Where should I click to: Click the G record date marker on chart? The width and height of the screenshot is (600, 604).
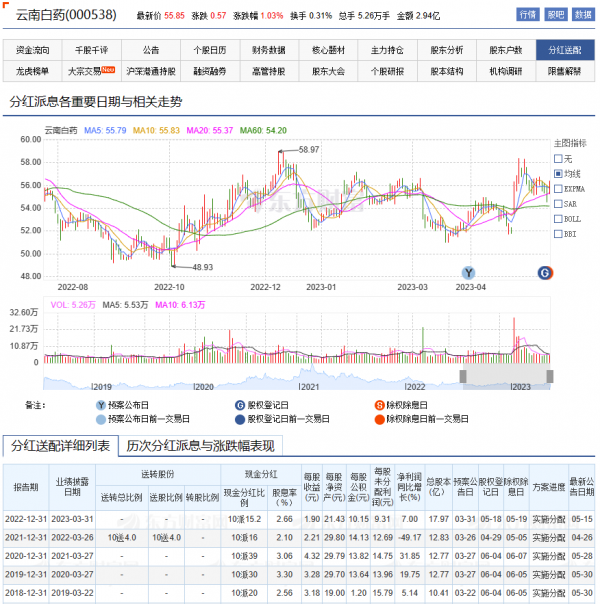(x=544, y=272)
